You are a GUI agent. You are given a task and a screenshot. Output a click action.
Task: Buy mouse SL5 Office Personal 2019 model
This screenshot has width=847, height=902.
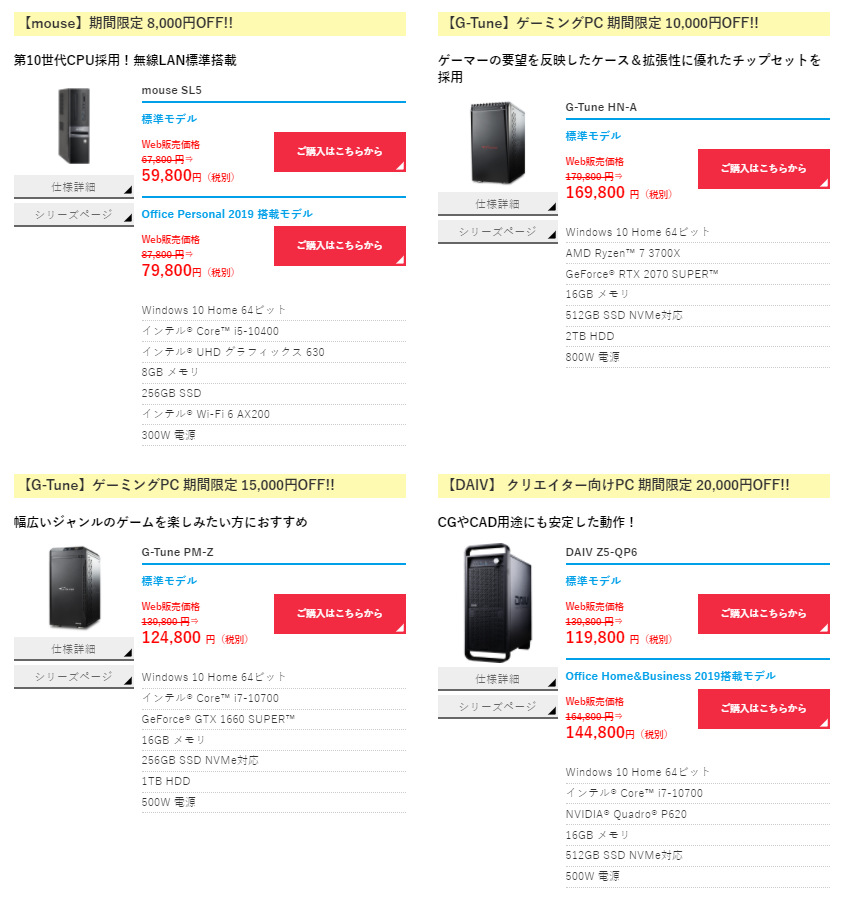(339, 246)
